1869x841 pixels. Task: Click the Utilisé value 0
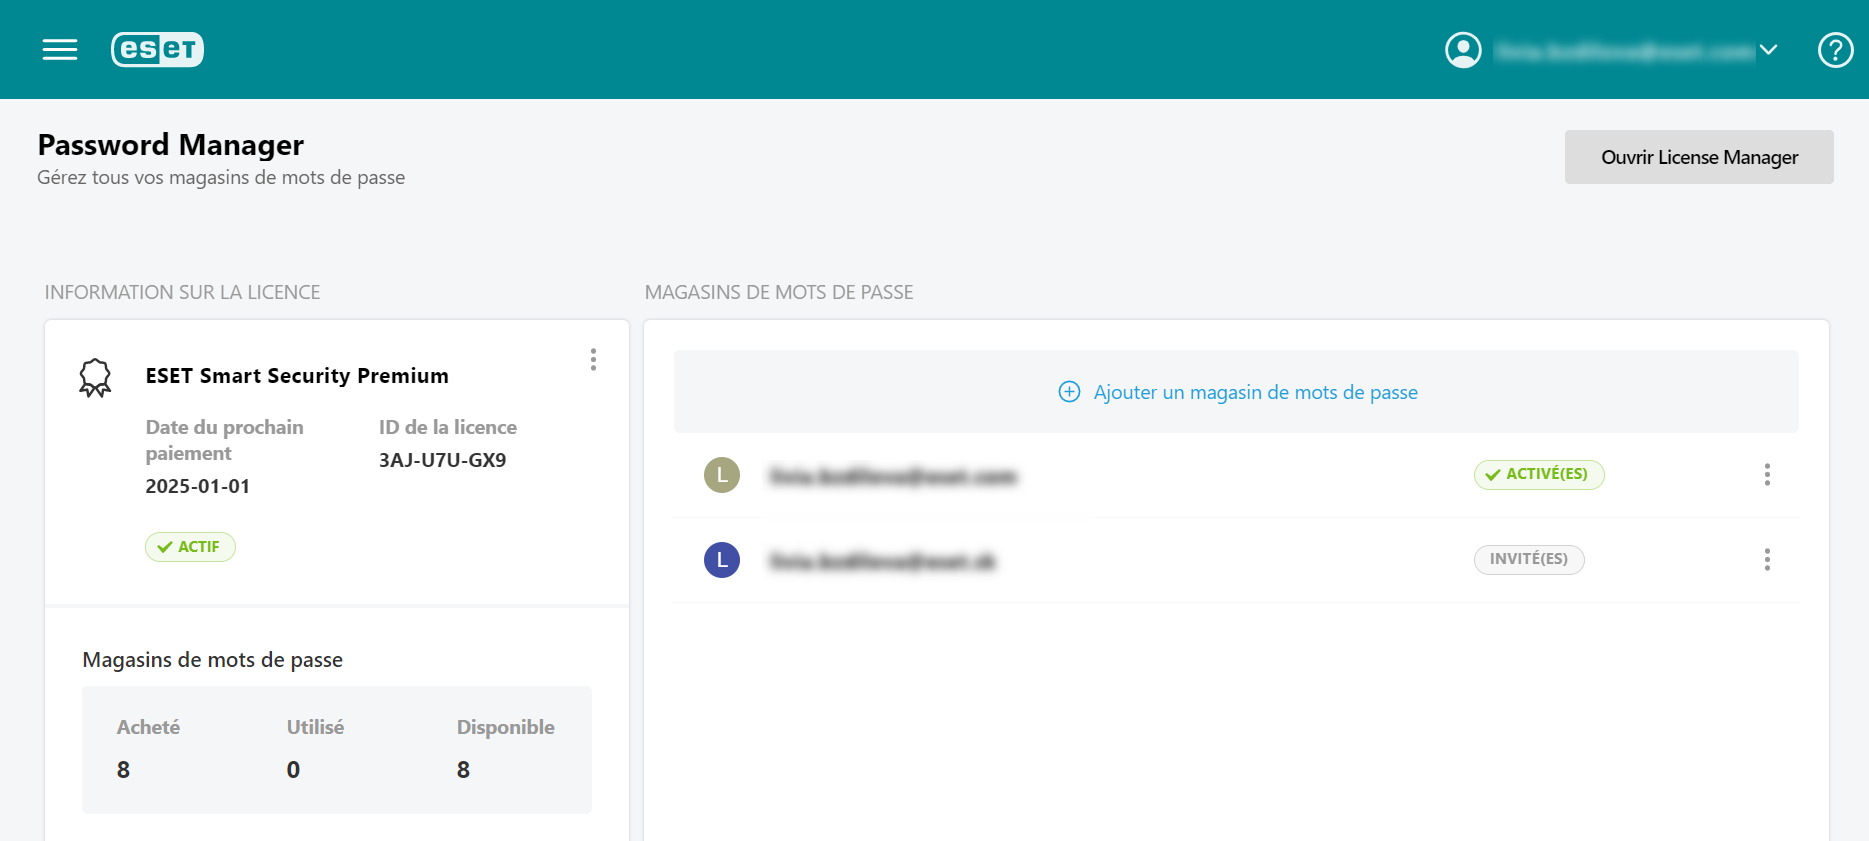coord(293,770)
